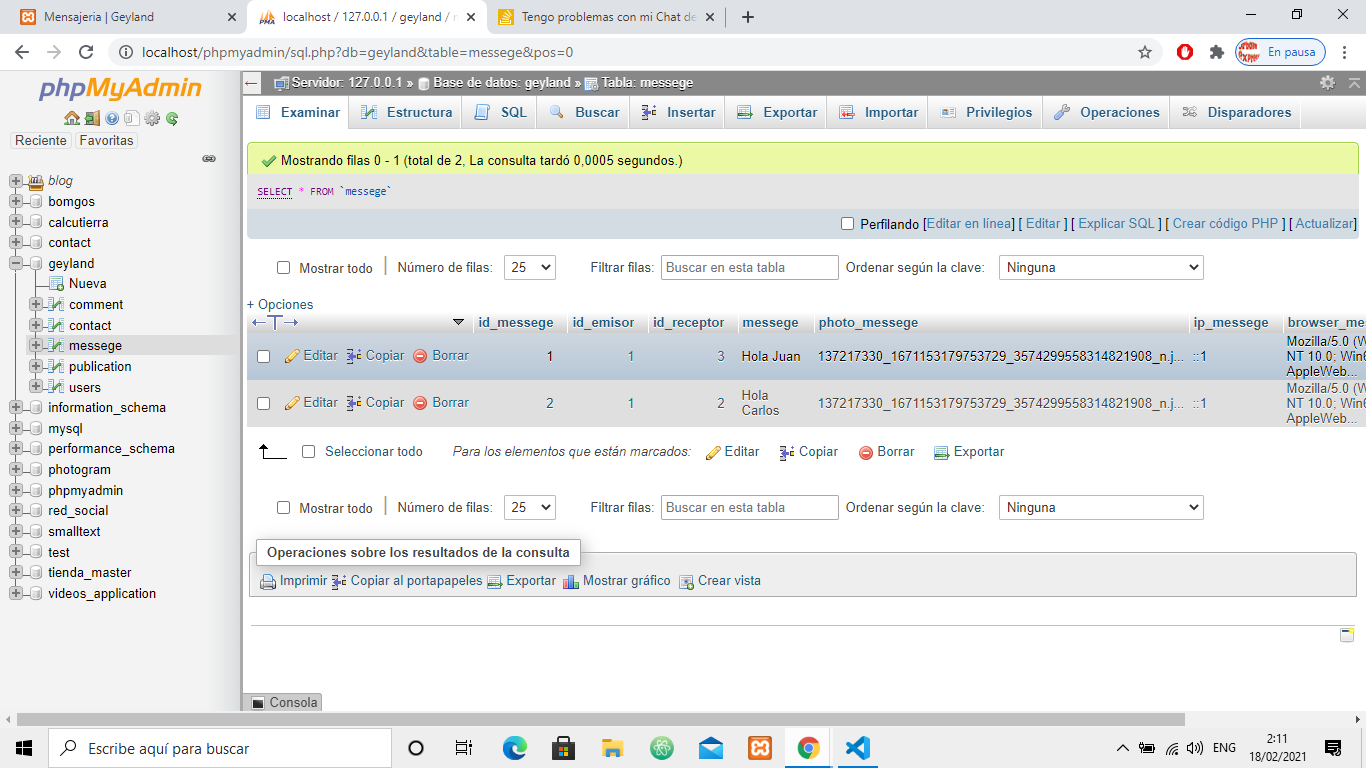Open File Explorer from the taskbar
The height and width of the screenshot is (768, 1366).
click(613, 748)
